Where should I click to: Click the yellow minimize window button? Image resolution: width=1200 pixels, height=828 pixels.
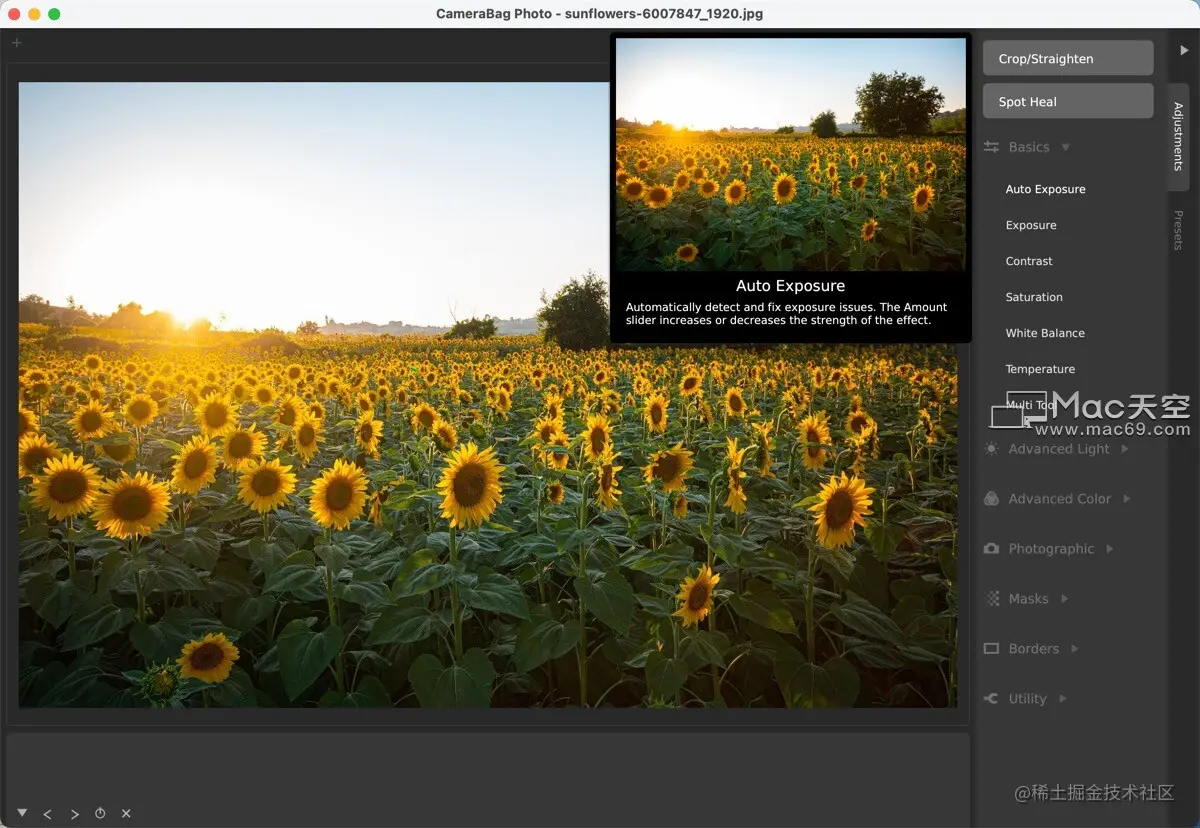[34, 14]
